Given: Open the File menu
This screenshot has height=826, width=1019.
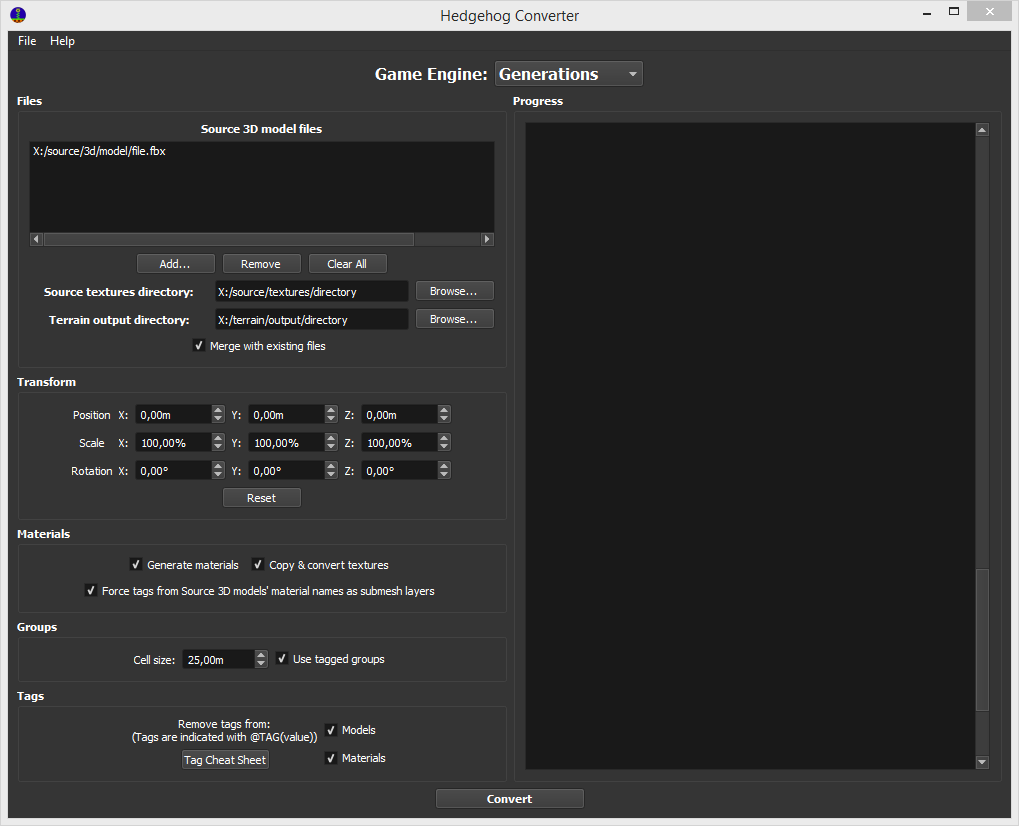Looking at the screenshot, I should coord(27,41).
